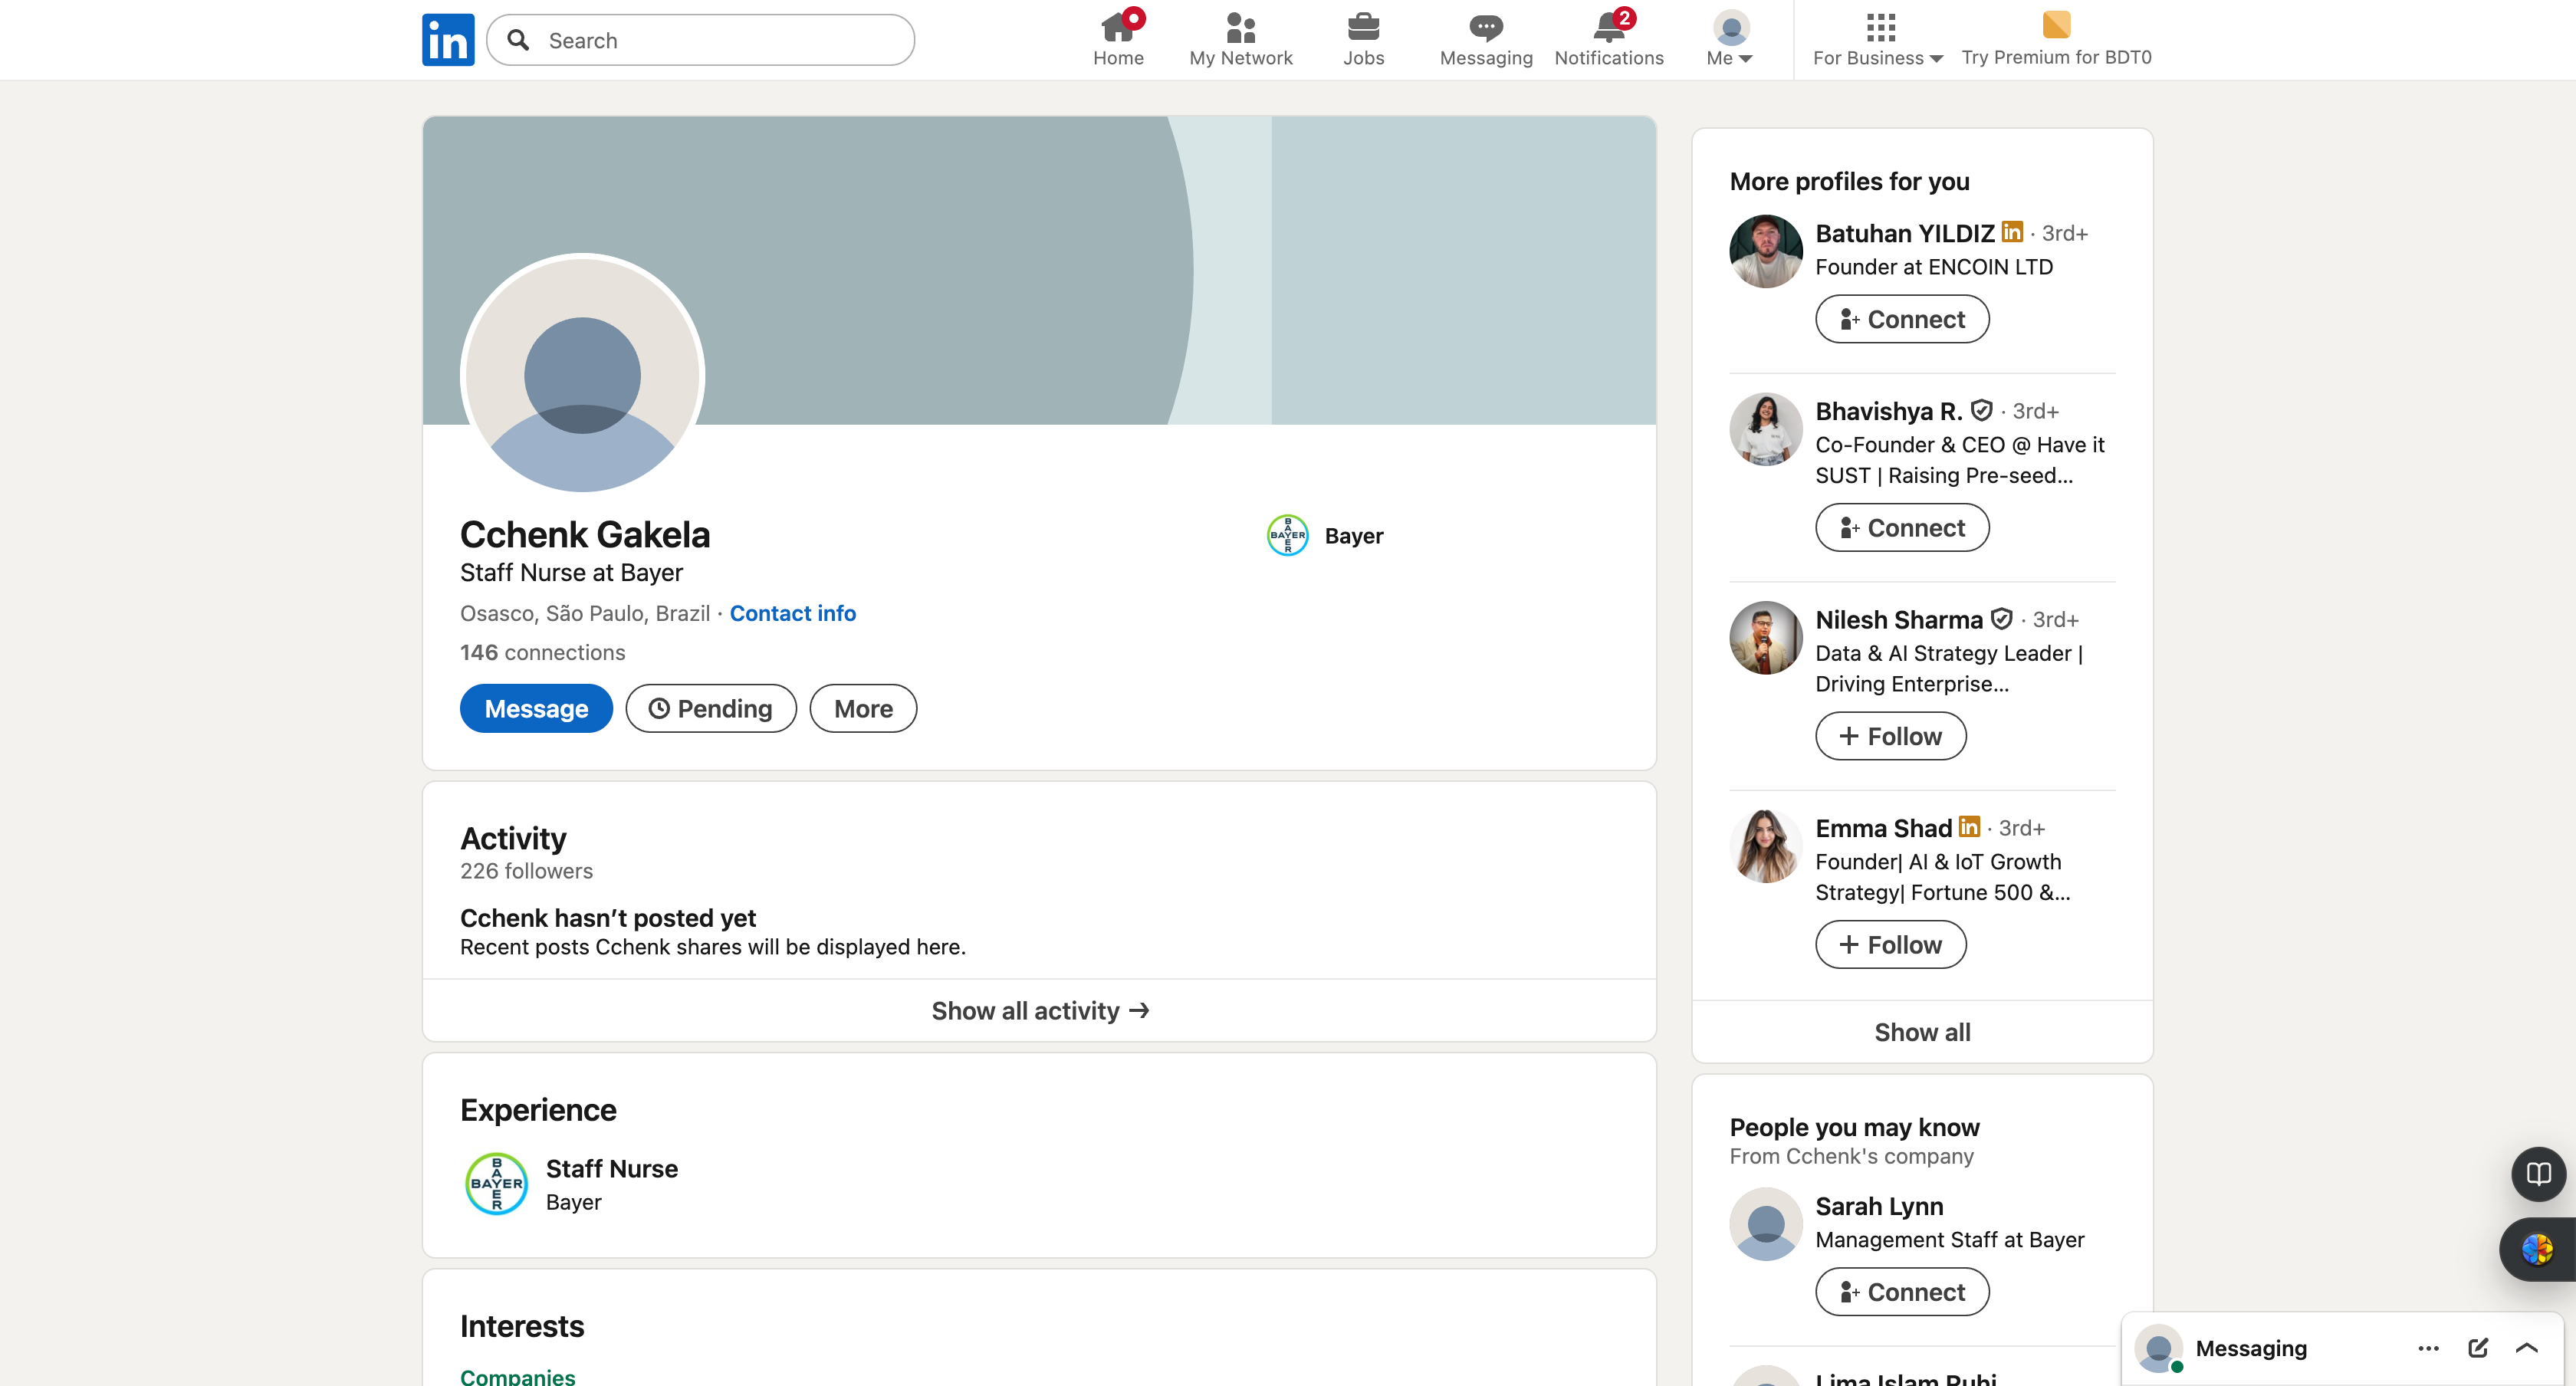Expand the Messaging panel chevron

click(x=2526, y=1347)
